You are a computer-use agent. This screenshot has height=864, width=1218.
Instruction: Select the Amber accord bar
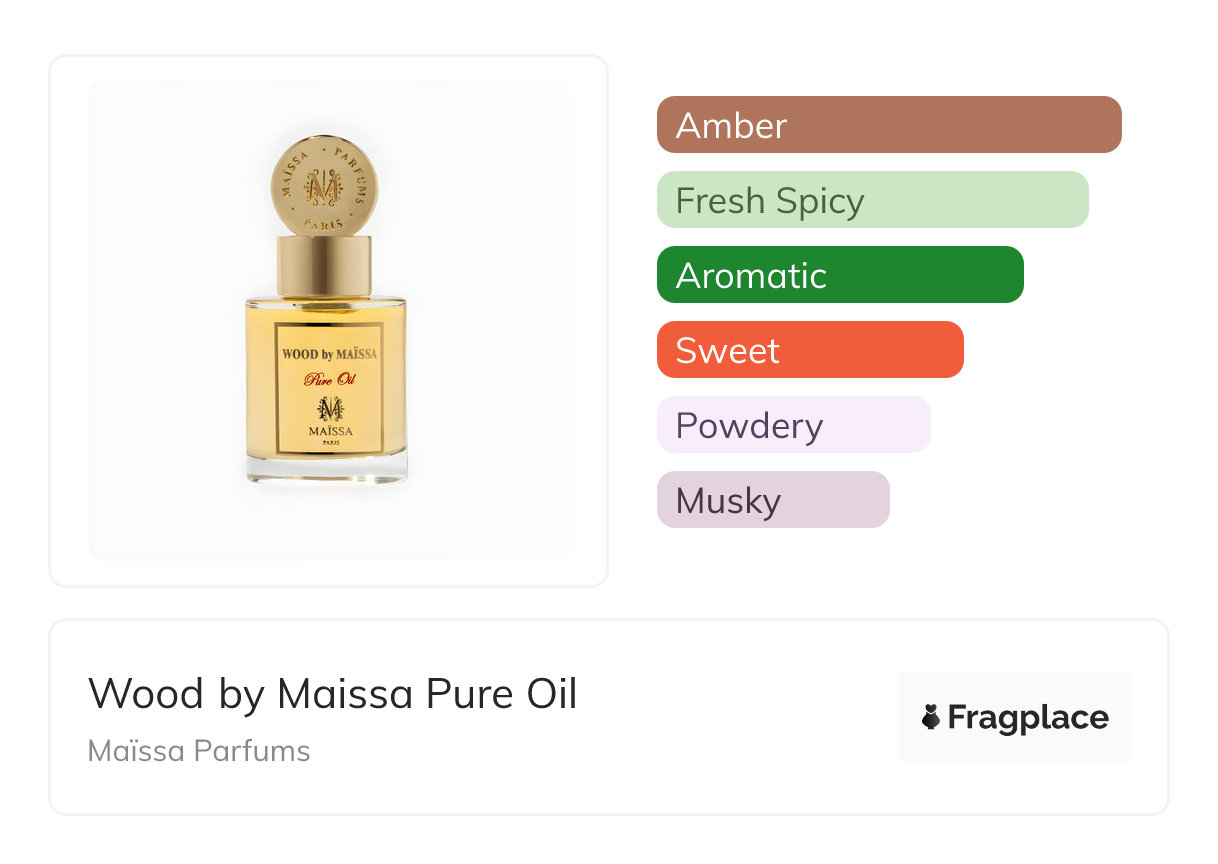tap(889, 125)
